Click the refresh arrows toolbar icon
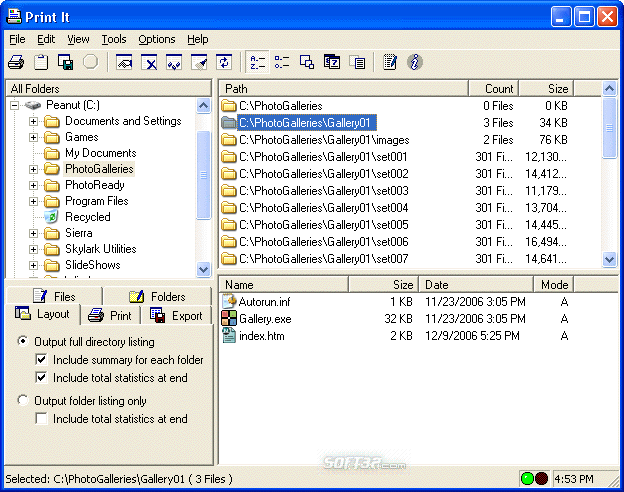The image size is (624, 492). (x=224, y=62)
